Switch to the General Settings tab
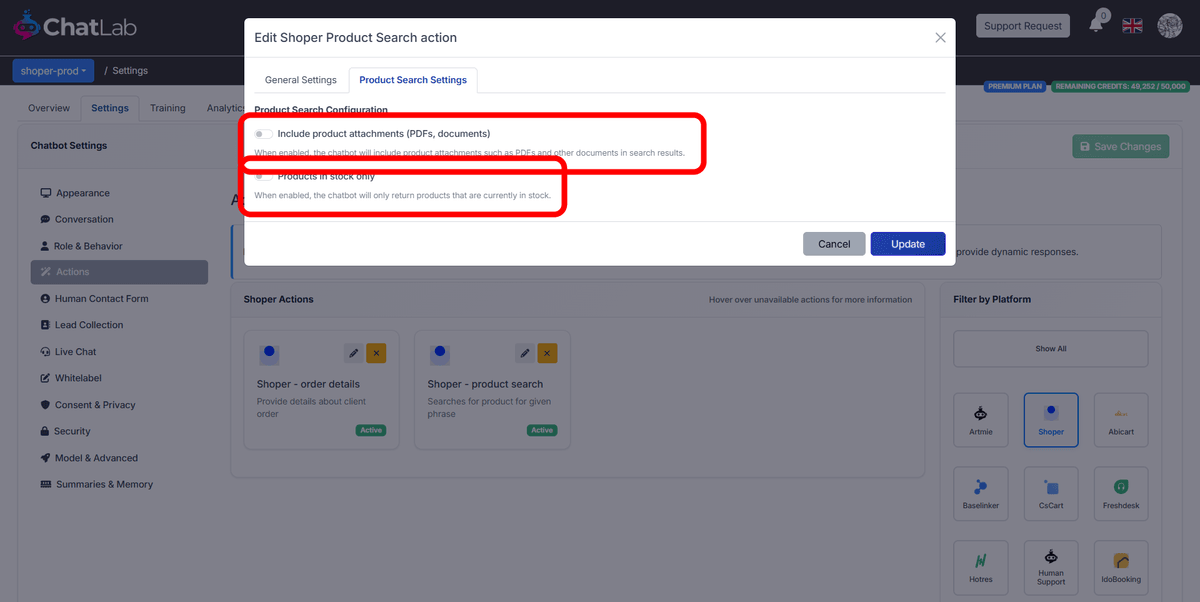The image size is (1200, 602). [x=299, y=79]
